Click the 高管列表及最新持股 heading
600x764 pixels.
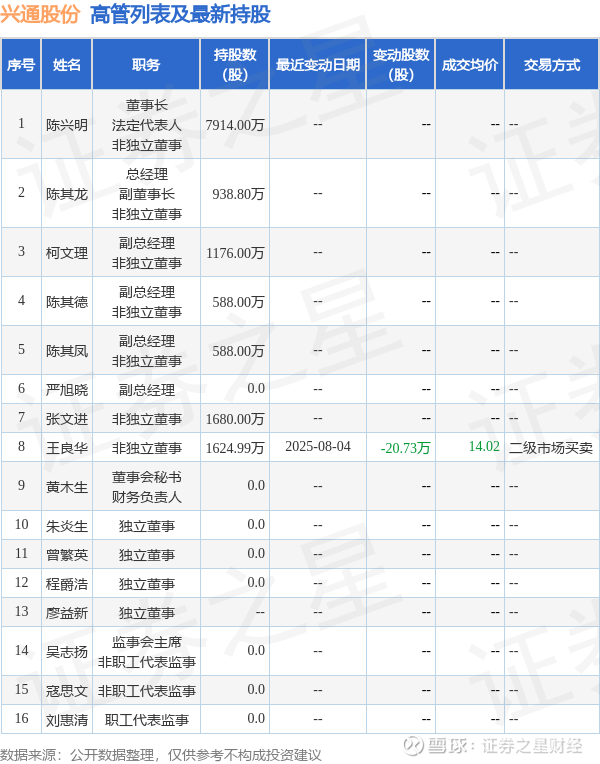coord(180,14)
